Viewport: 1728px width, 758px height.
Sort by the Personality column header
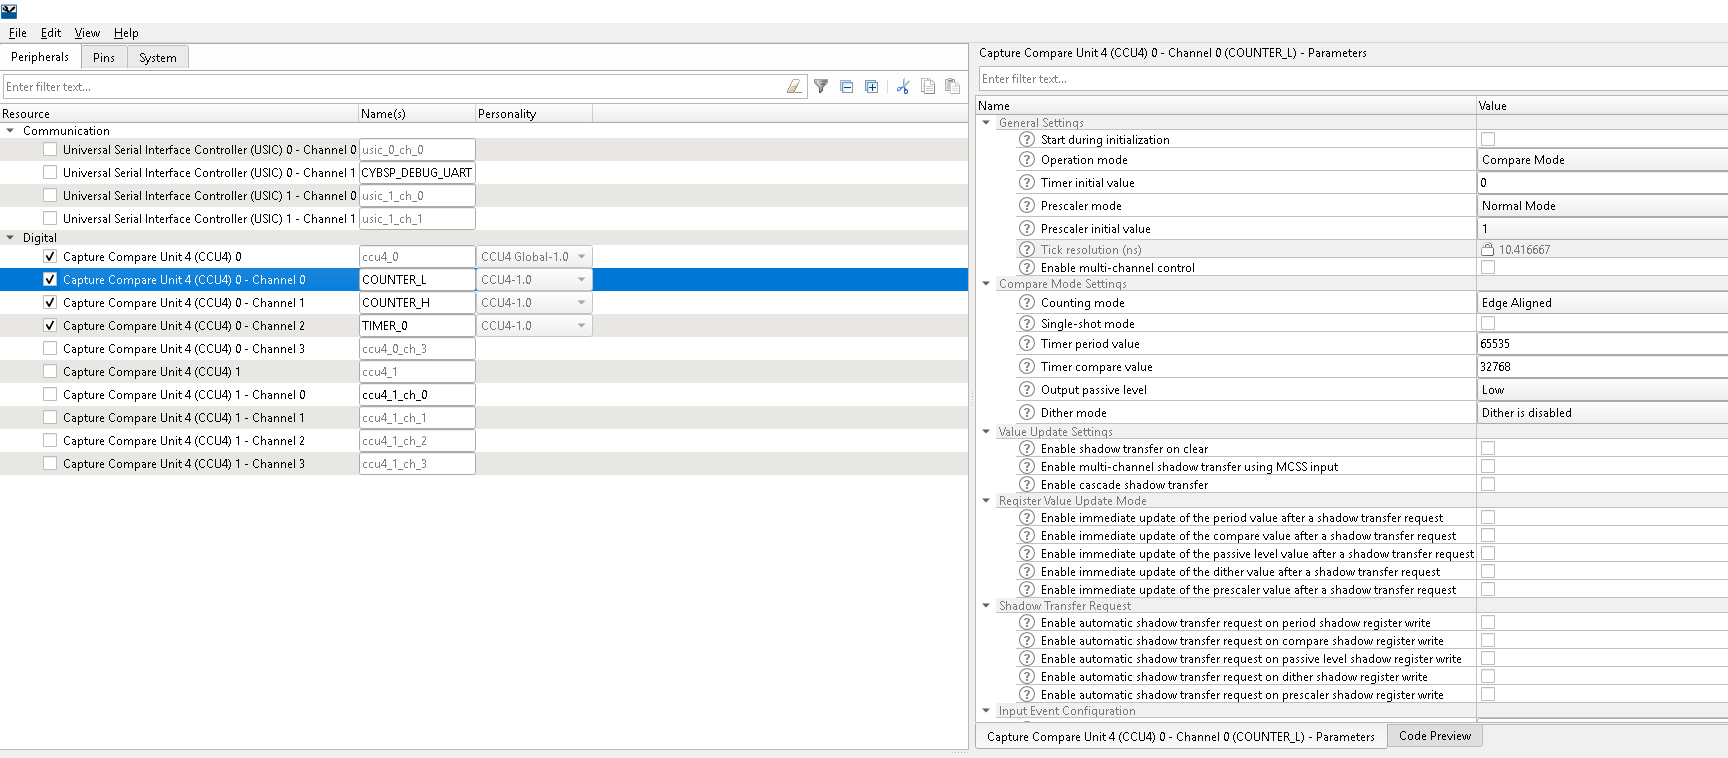[534, 114]
